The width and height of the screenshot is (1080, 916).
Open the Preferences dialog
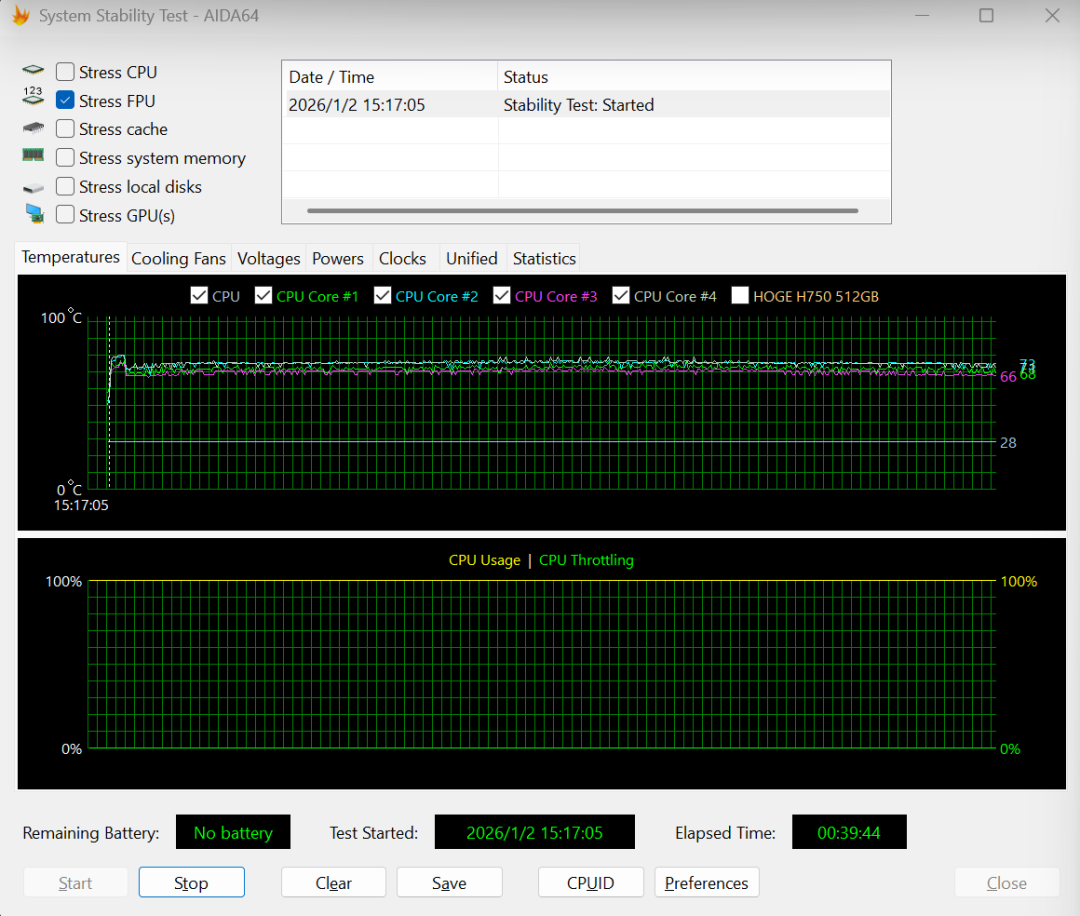[706, 883]
